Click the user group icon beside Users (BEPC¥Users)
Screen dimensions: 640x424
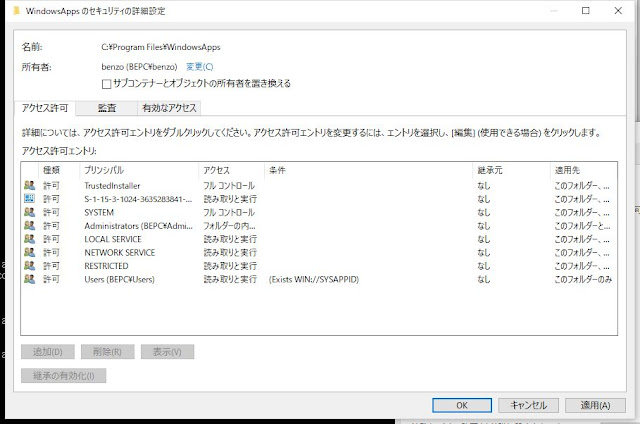coord(29,279)
